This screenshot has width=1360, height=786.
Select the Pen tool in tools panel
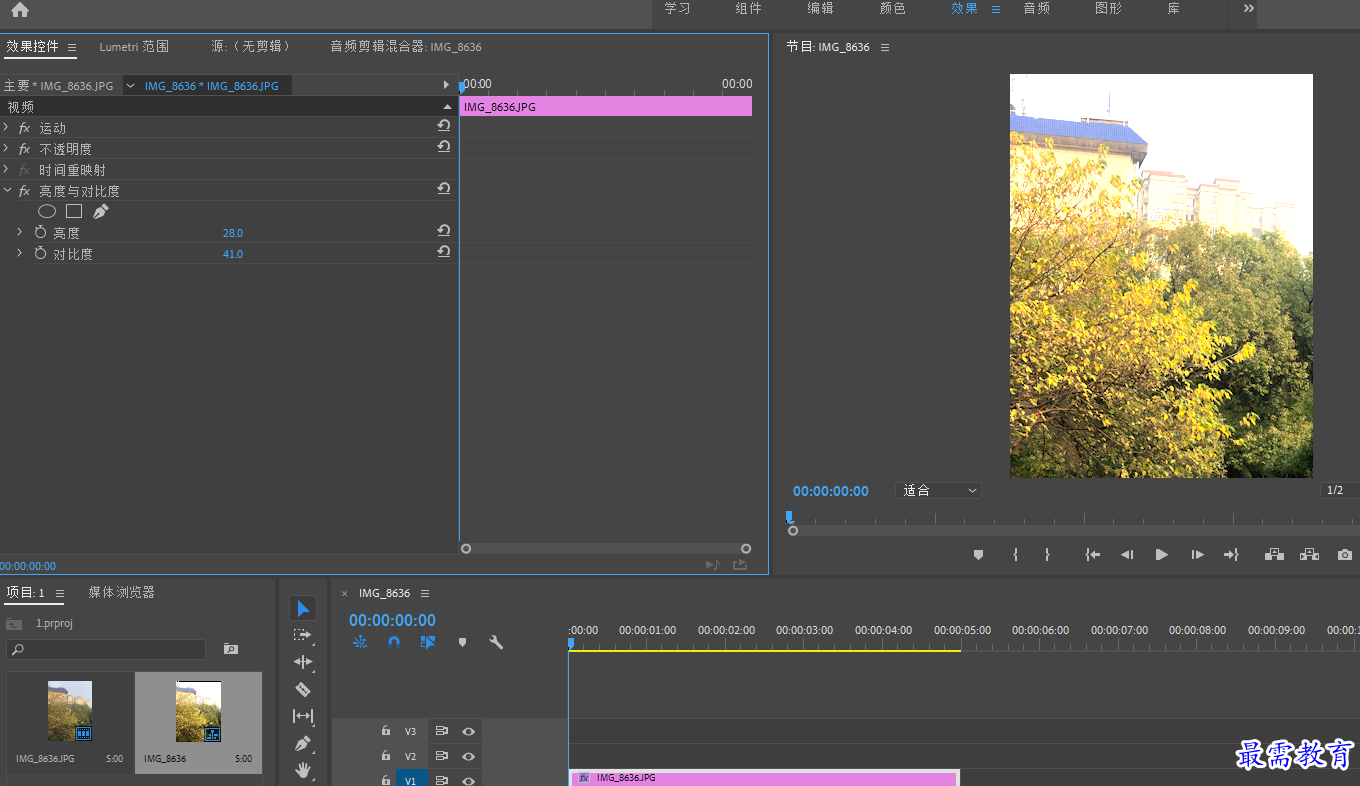[x=303, y=743]
